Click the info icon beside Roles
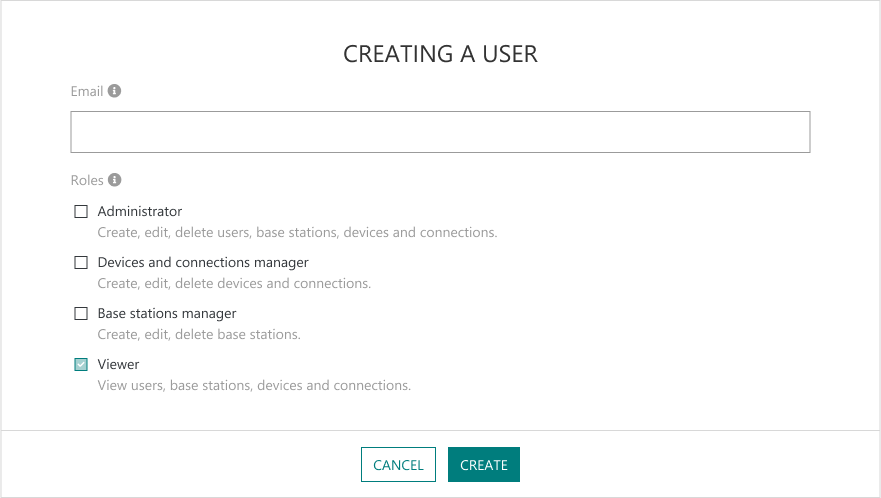This screenshot has width=881, height=498. 114,181
